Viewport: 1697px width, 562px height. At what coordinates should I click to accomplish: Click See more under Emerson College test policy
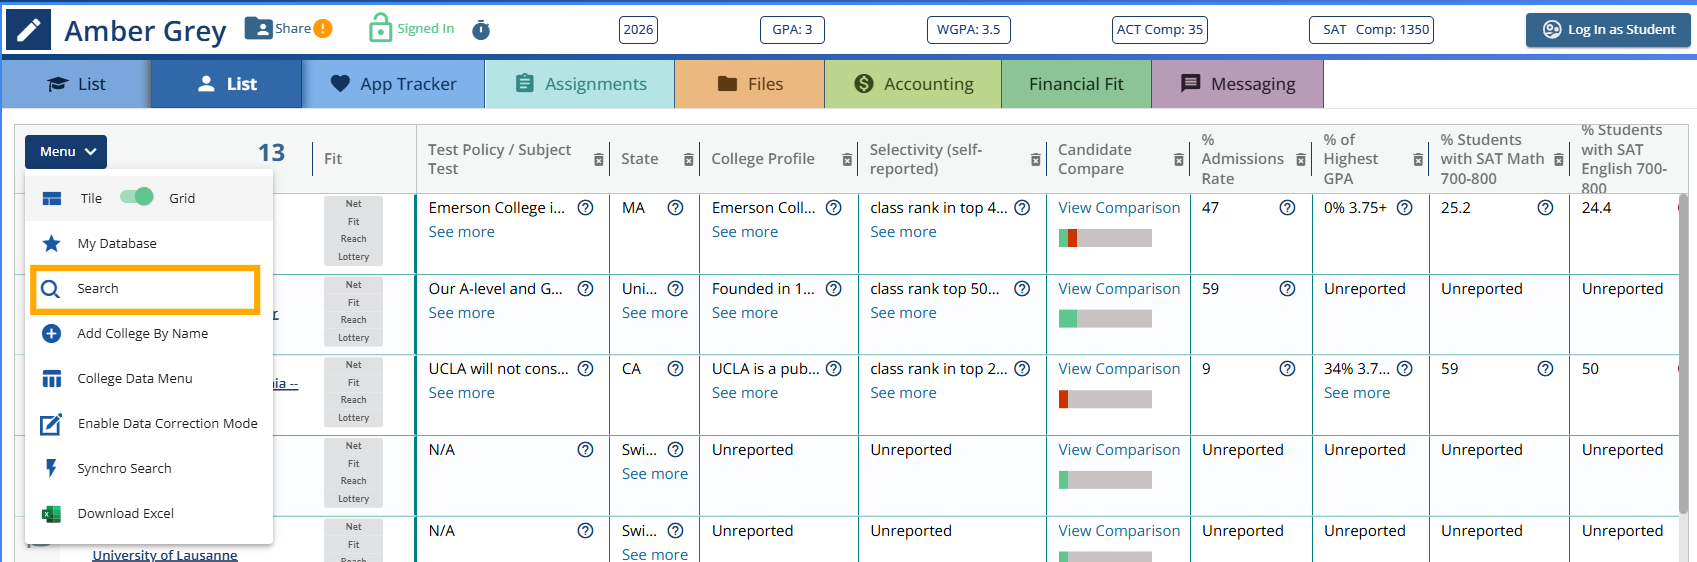[x=461, y=231]
